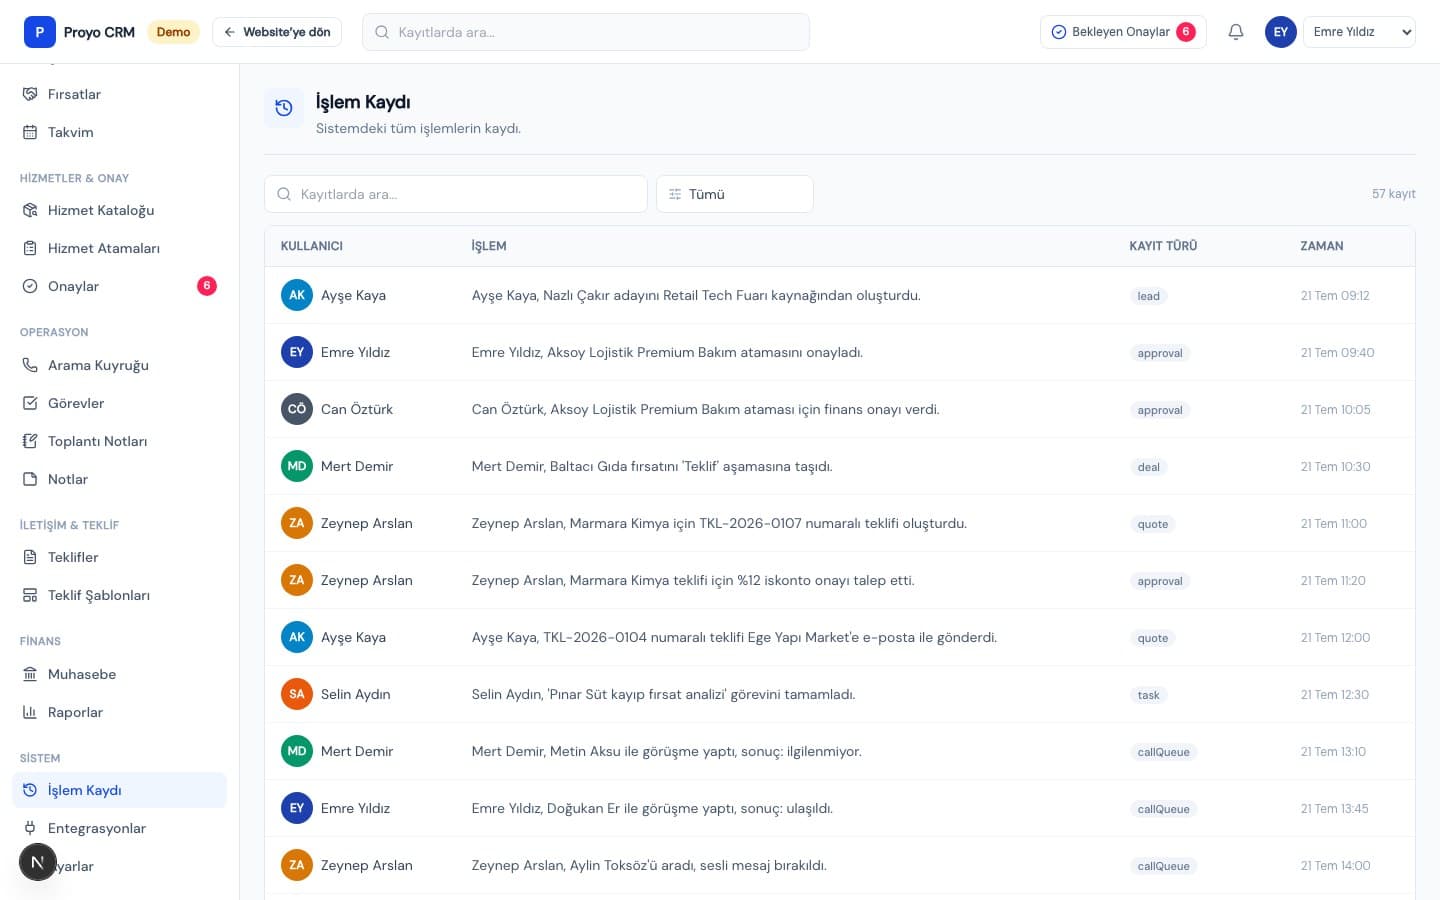
Task: Click the 'lead' tag in first row
Action: tap(1149, 296)
